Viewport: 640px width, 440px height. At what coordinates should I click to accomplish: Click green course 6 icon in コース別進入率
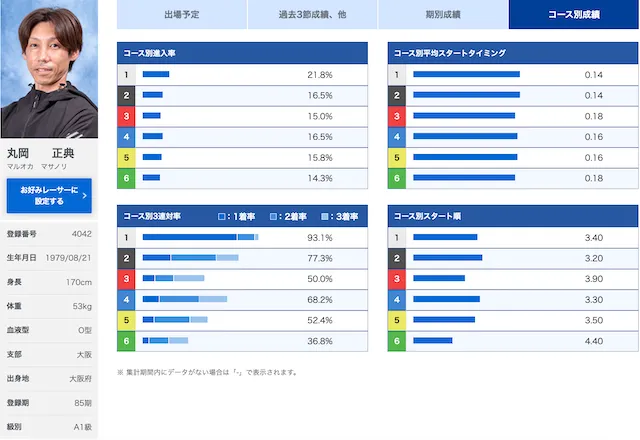126,178
